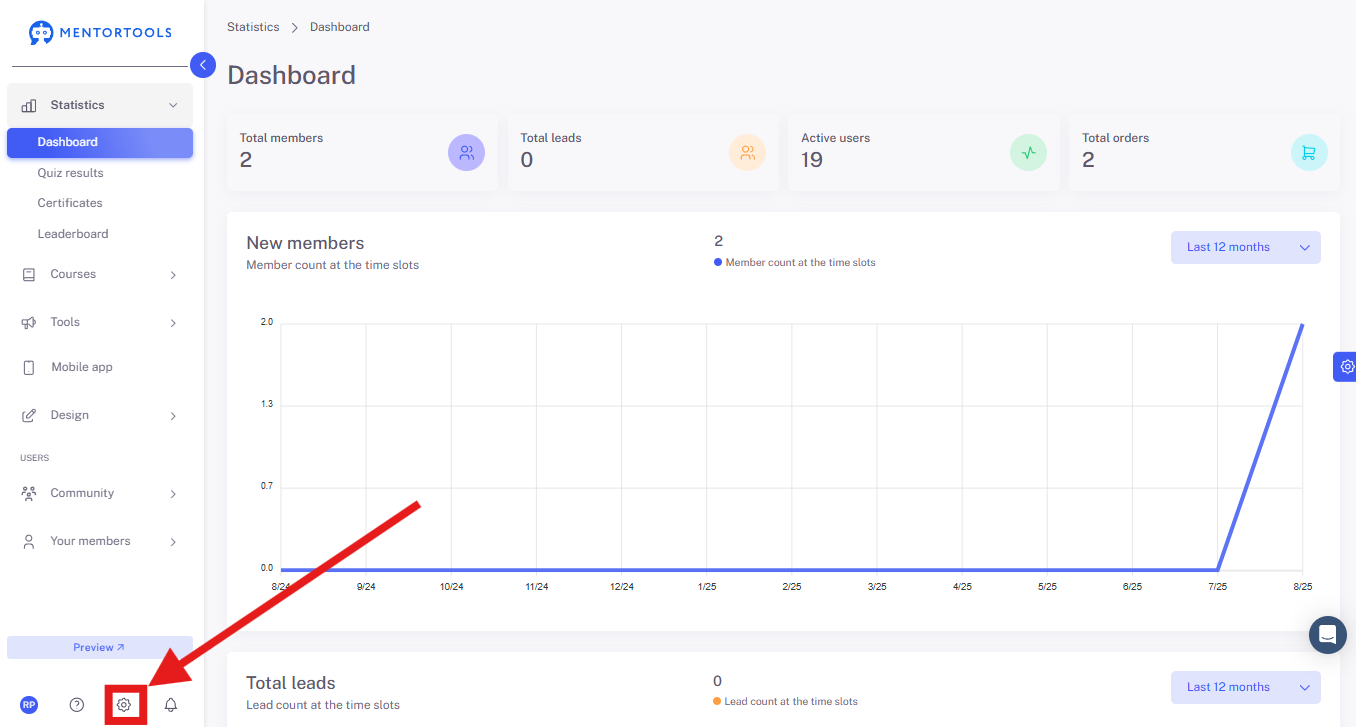Image resolution: width=1356 pixels, height=727 pixels.
Task: Open the help question mark icon
Action: coord(77,705)
